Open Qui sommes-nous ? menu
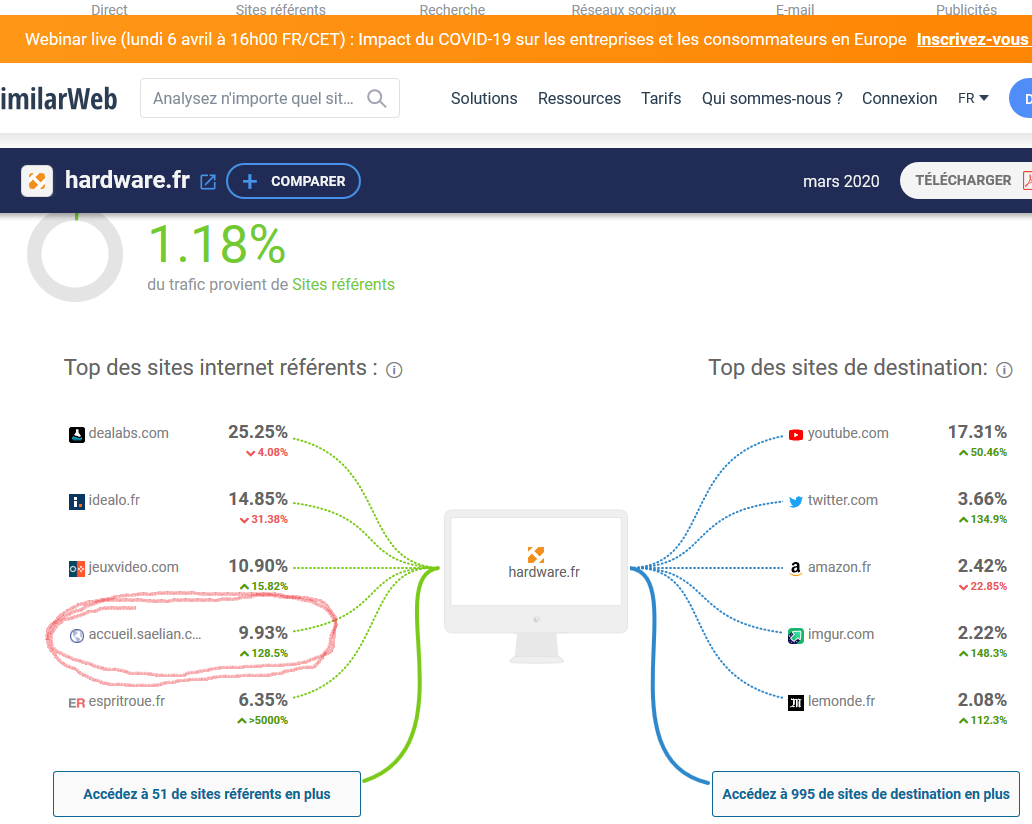The image size is (1032, 824). 771,98
